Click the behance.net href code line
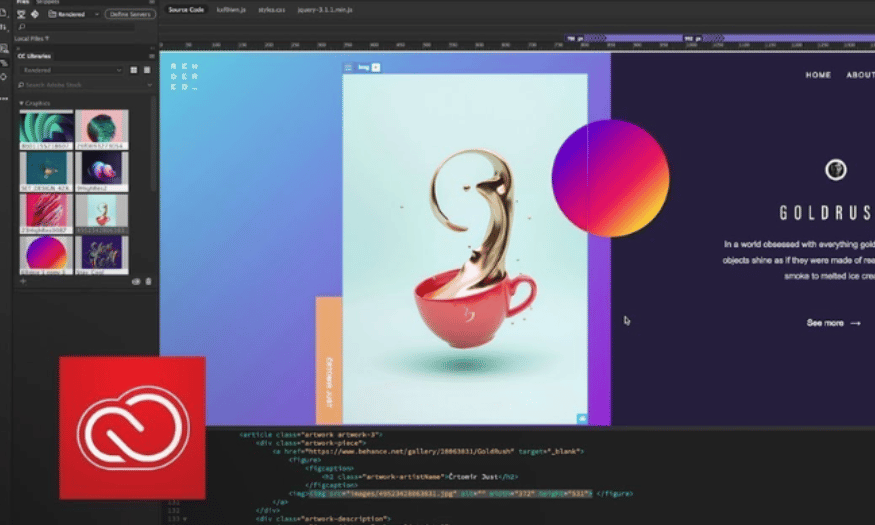875x525 pixels. click(428, 451)
